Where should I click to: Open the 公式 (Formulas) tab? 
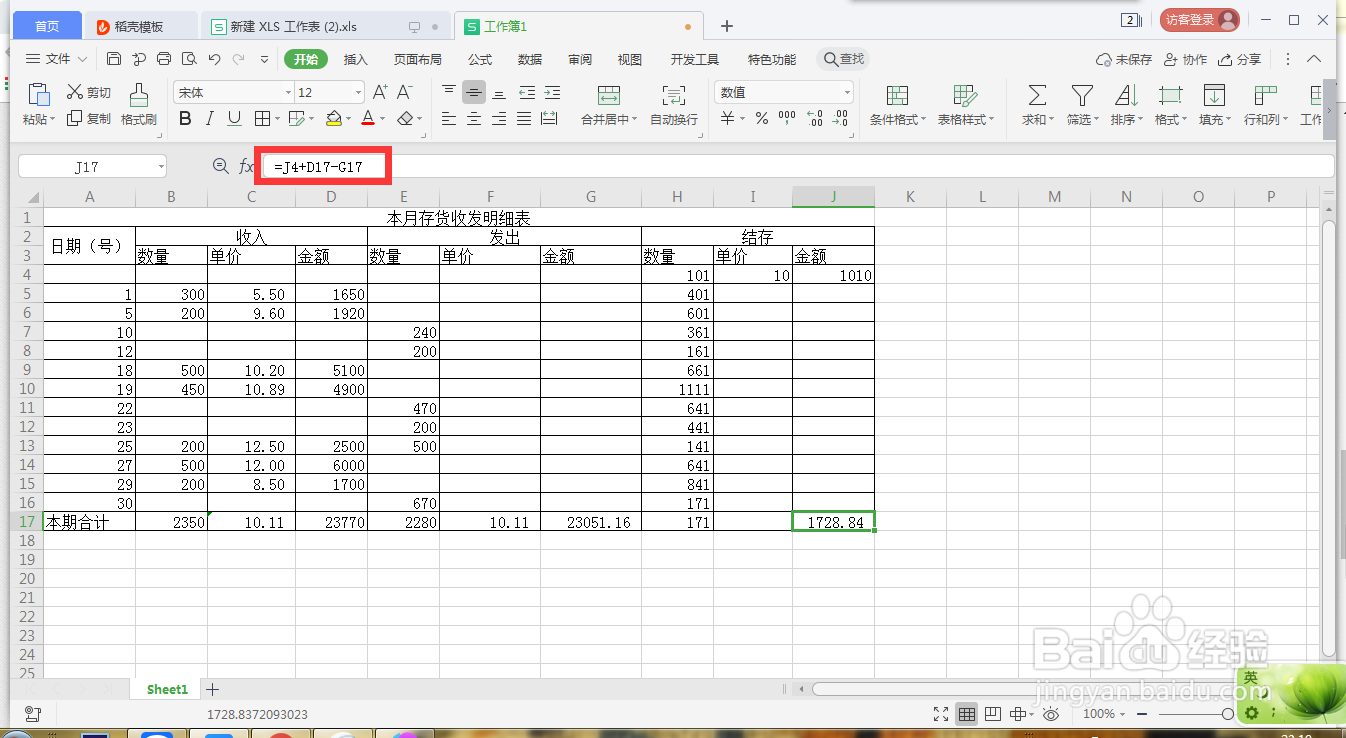(480, 59)
